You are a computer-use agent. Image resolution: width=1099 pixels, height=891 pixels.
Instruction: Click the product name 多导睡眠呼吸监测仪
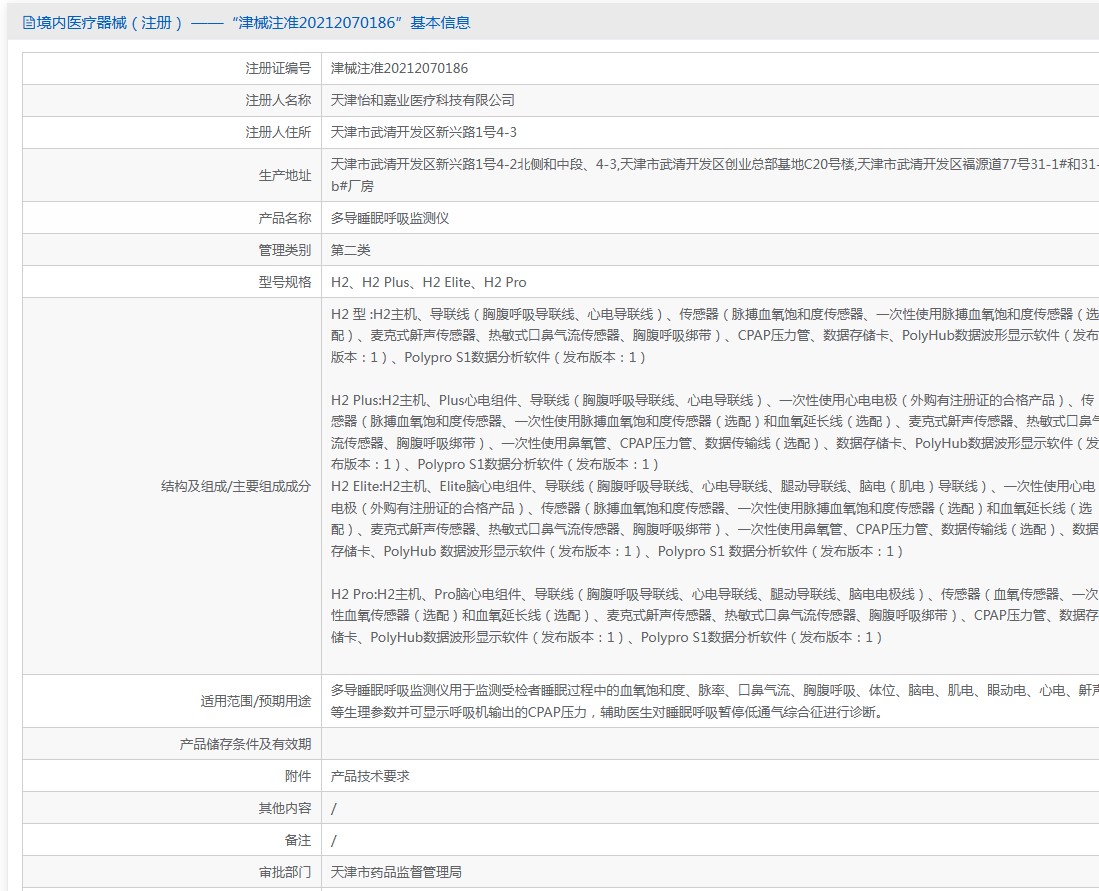(x=390, y=218)
